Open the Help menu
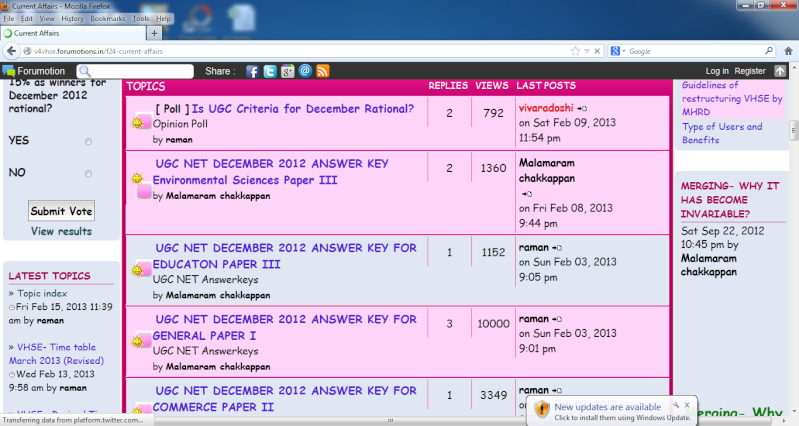This screenshot has width=799, height=426. (x=163, y=18)
